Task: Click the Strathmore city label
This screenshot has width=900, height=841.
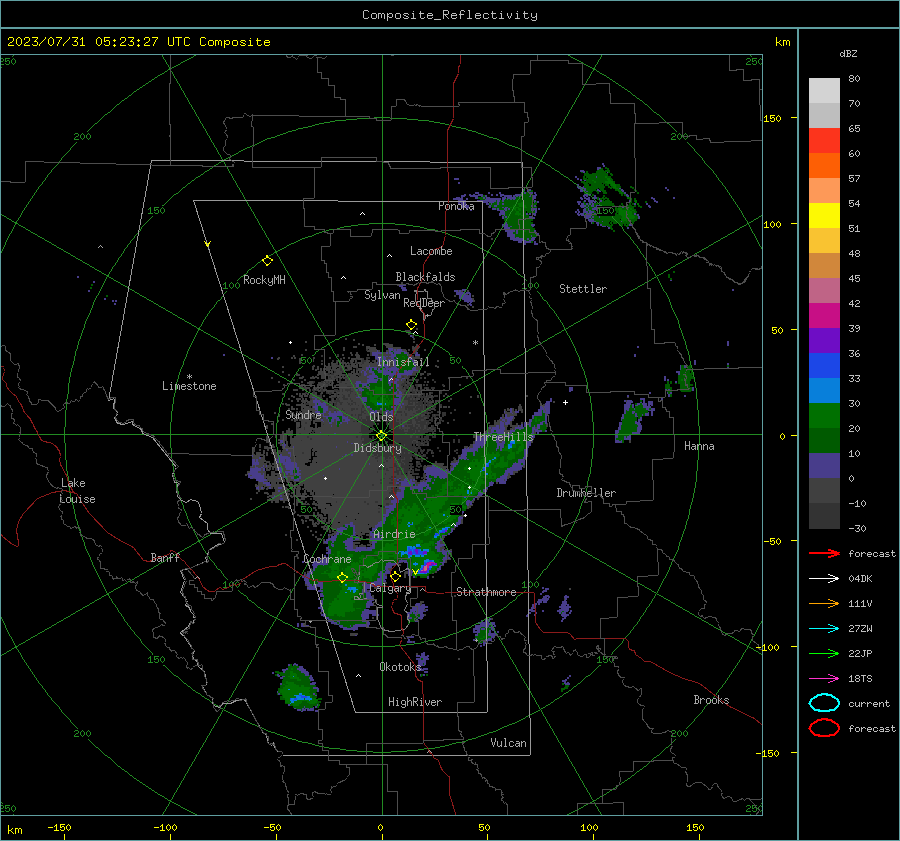Action: click(x=486, y=592)
